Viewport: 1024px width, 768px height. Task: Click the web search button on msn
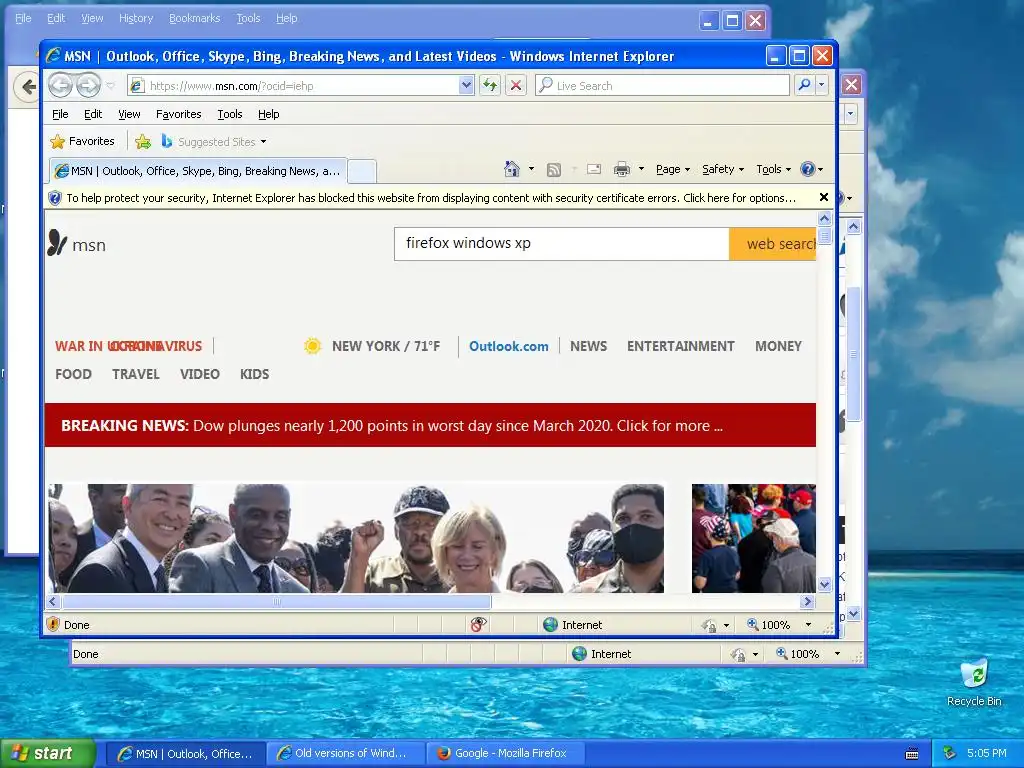click(773, 244)
